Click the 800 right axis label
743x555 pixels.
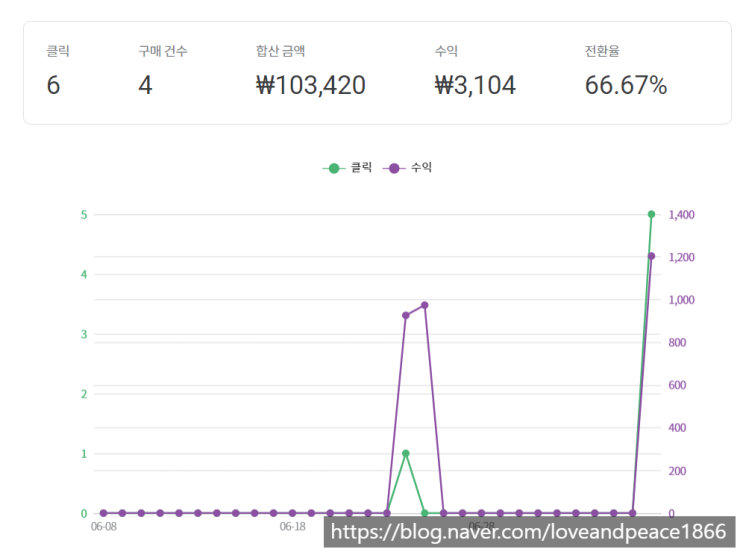click(x=677, y=342)
